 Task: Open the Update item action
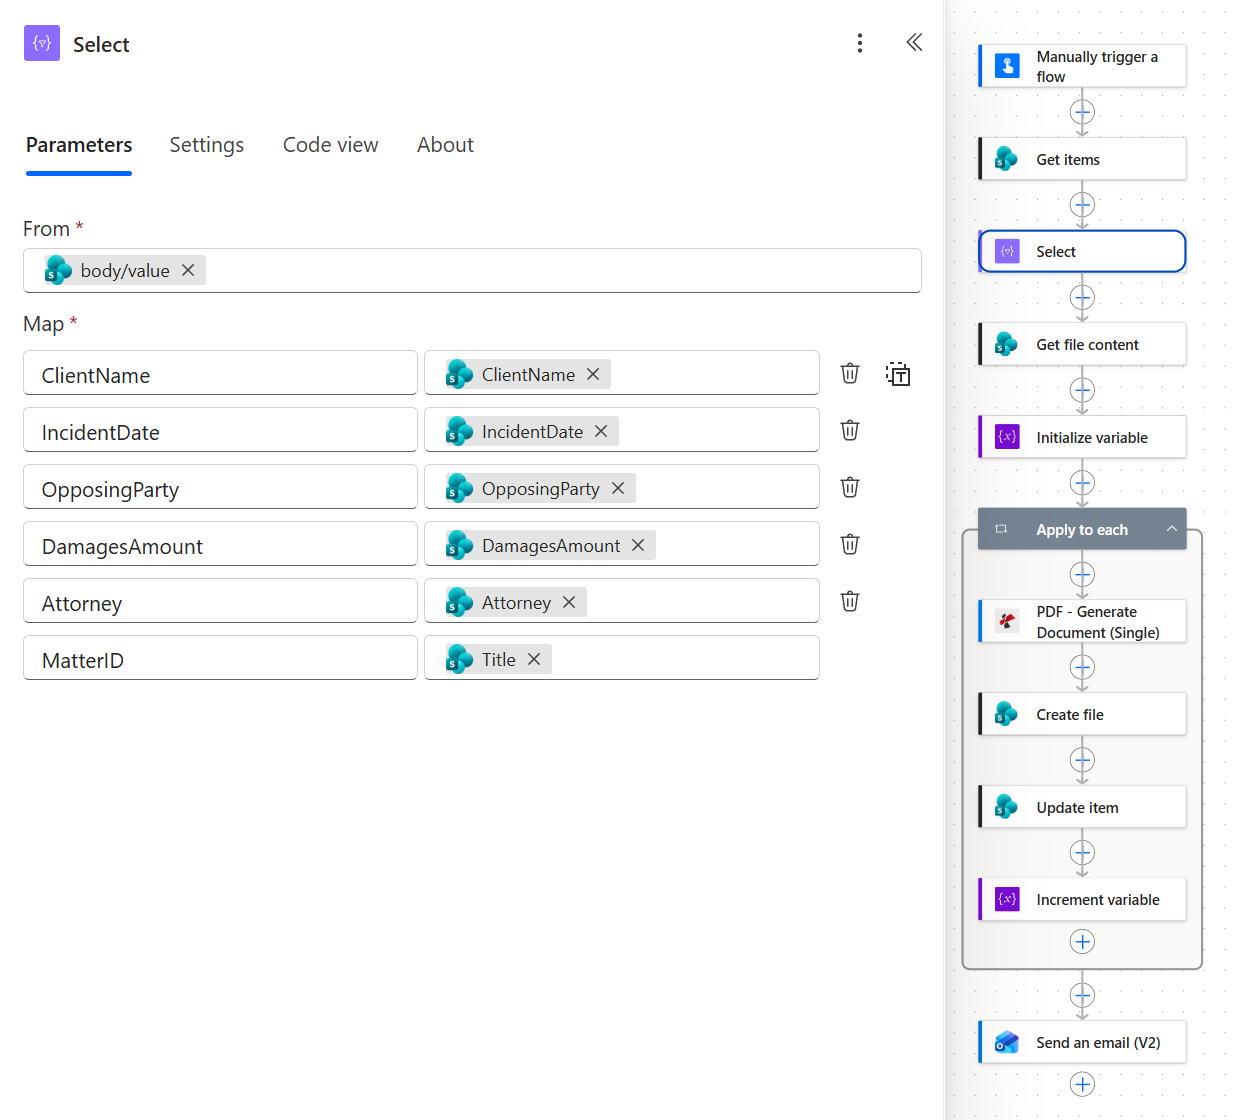1082,807
